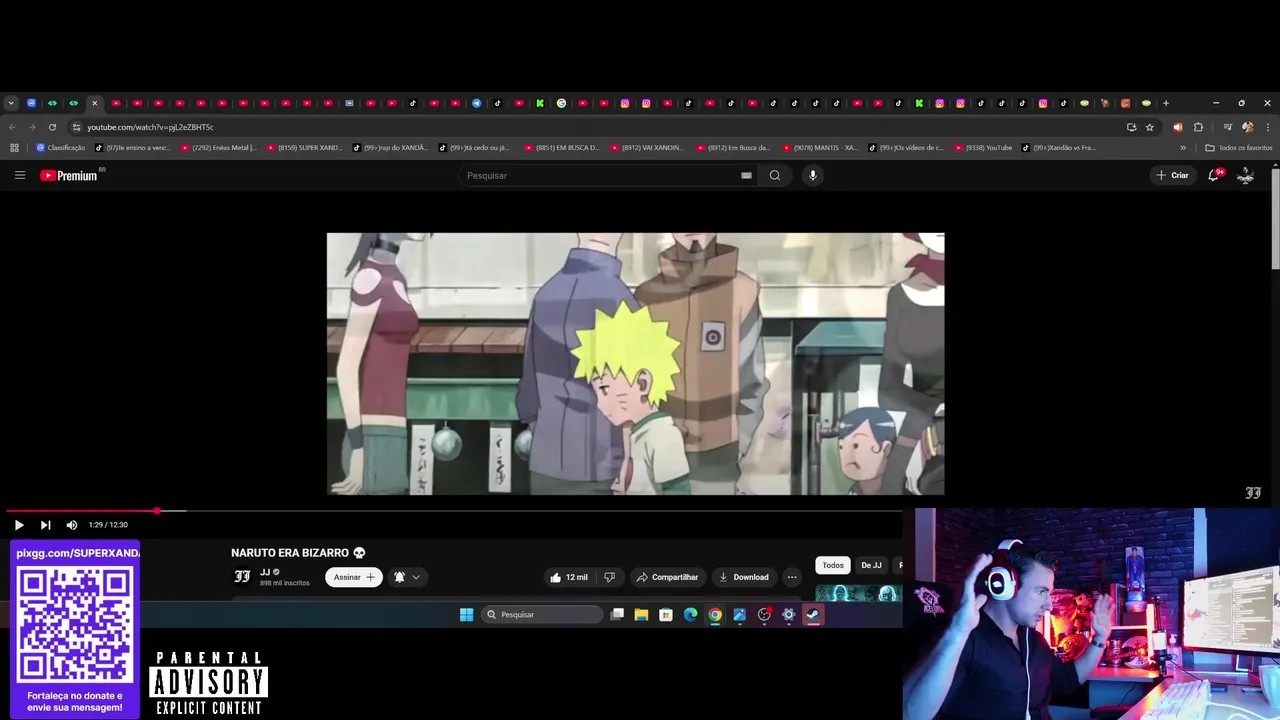Open the YouTube account avatar menu
The image size is (1280, 720).
(x=1246, y=175)
